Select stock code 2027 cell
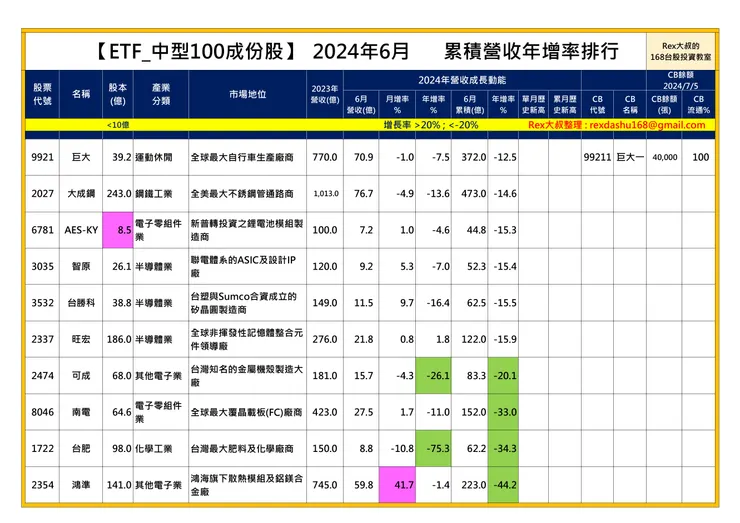Screen dimensions: 740x523 click(x=42, y=194)
